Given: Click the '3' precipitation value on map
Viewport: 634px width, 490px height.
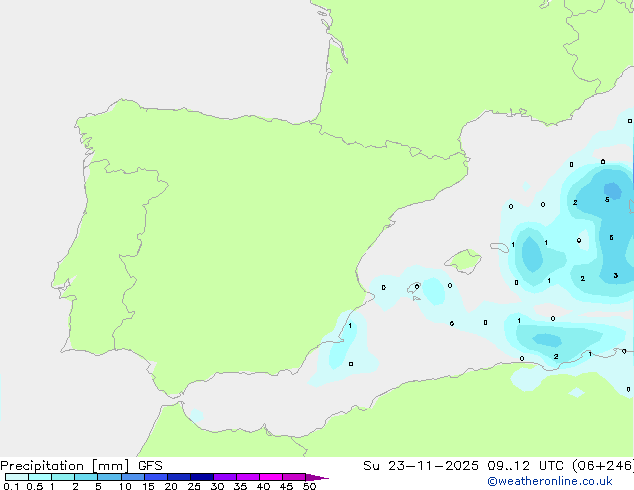Looking at the screenshot, I should (615, 275).
